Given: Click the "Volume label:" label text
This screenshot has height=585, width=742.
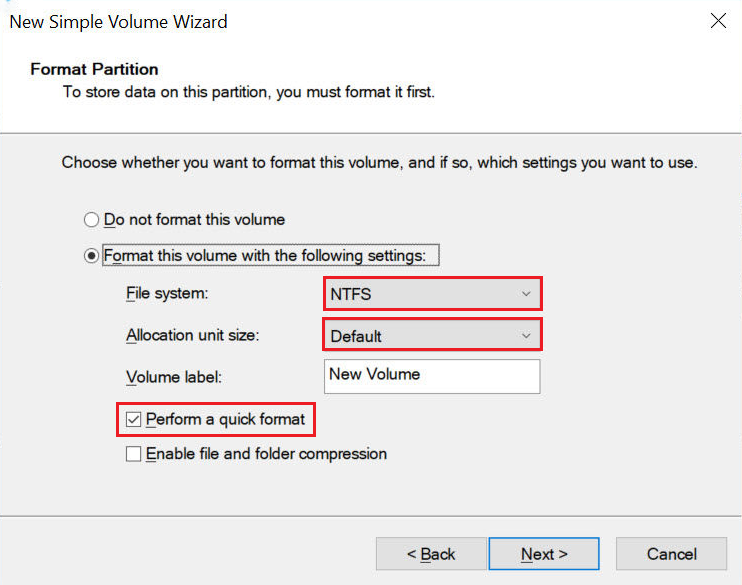Looking at the screenshot, I should pos(173,377).
